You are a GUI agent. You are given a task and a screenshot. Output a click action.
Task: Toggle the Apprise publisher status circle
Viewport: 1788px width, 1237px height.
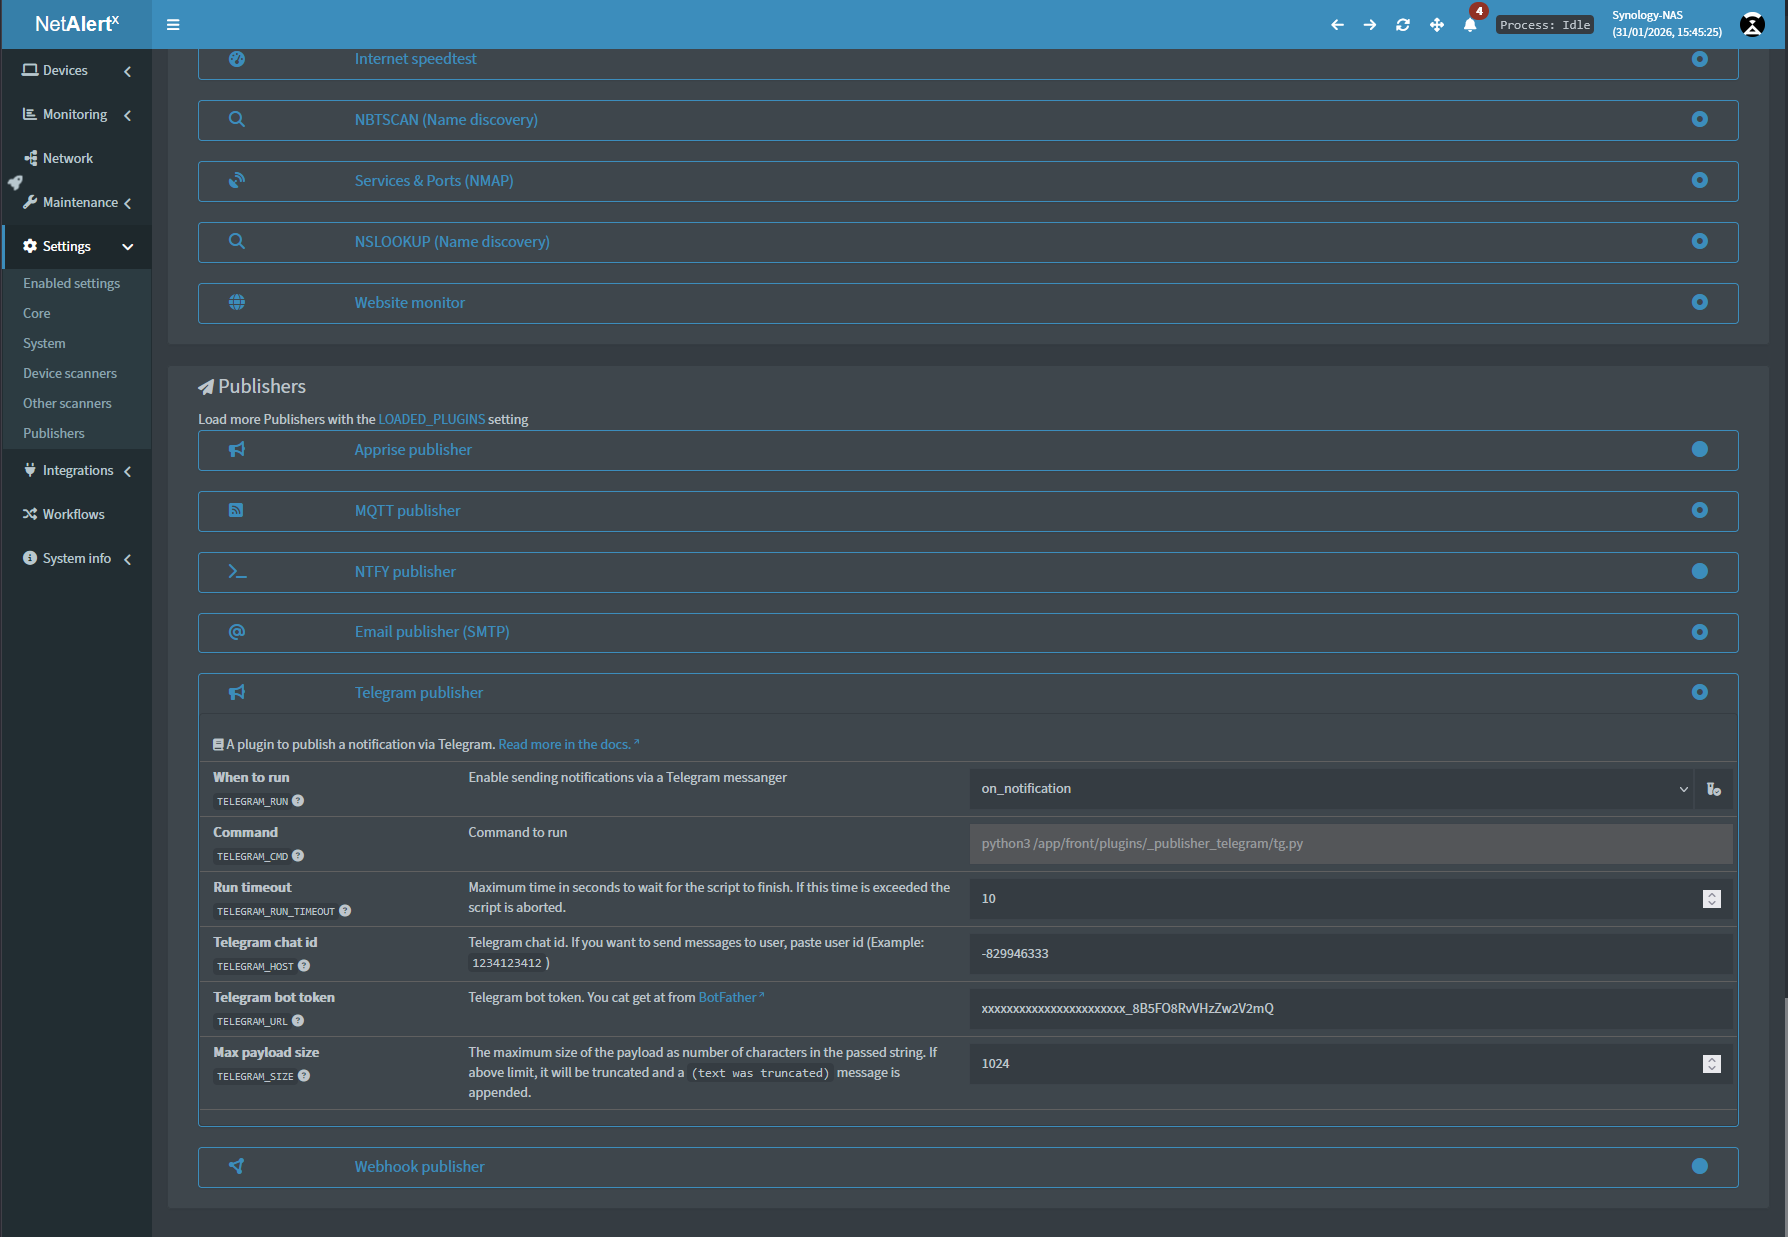pyautogui.click(x=1699, y=450)
